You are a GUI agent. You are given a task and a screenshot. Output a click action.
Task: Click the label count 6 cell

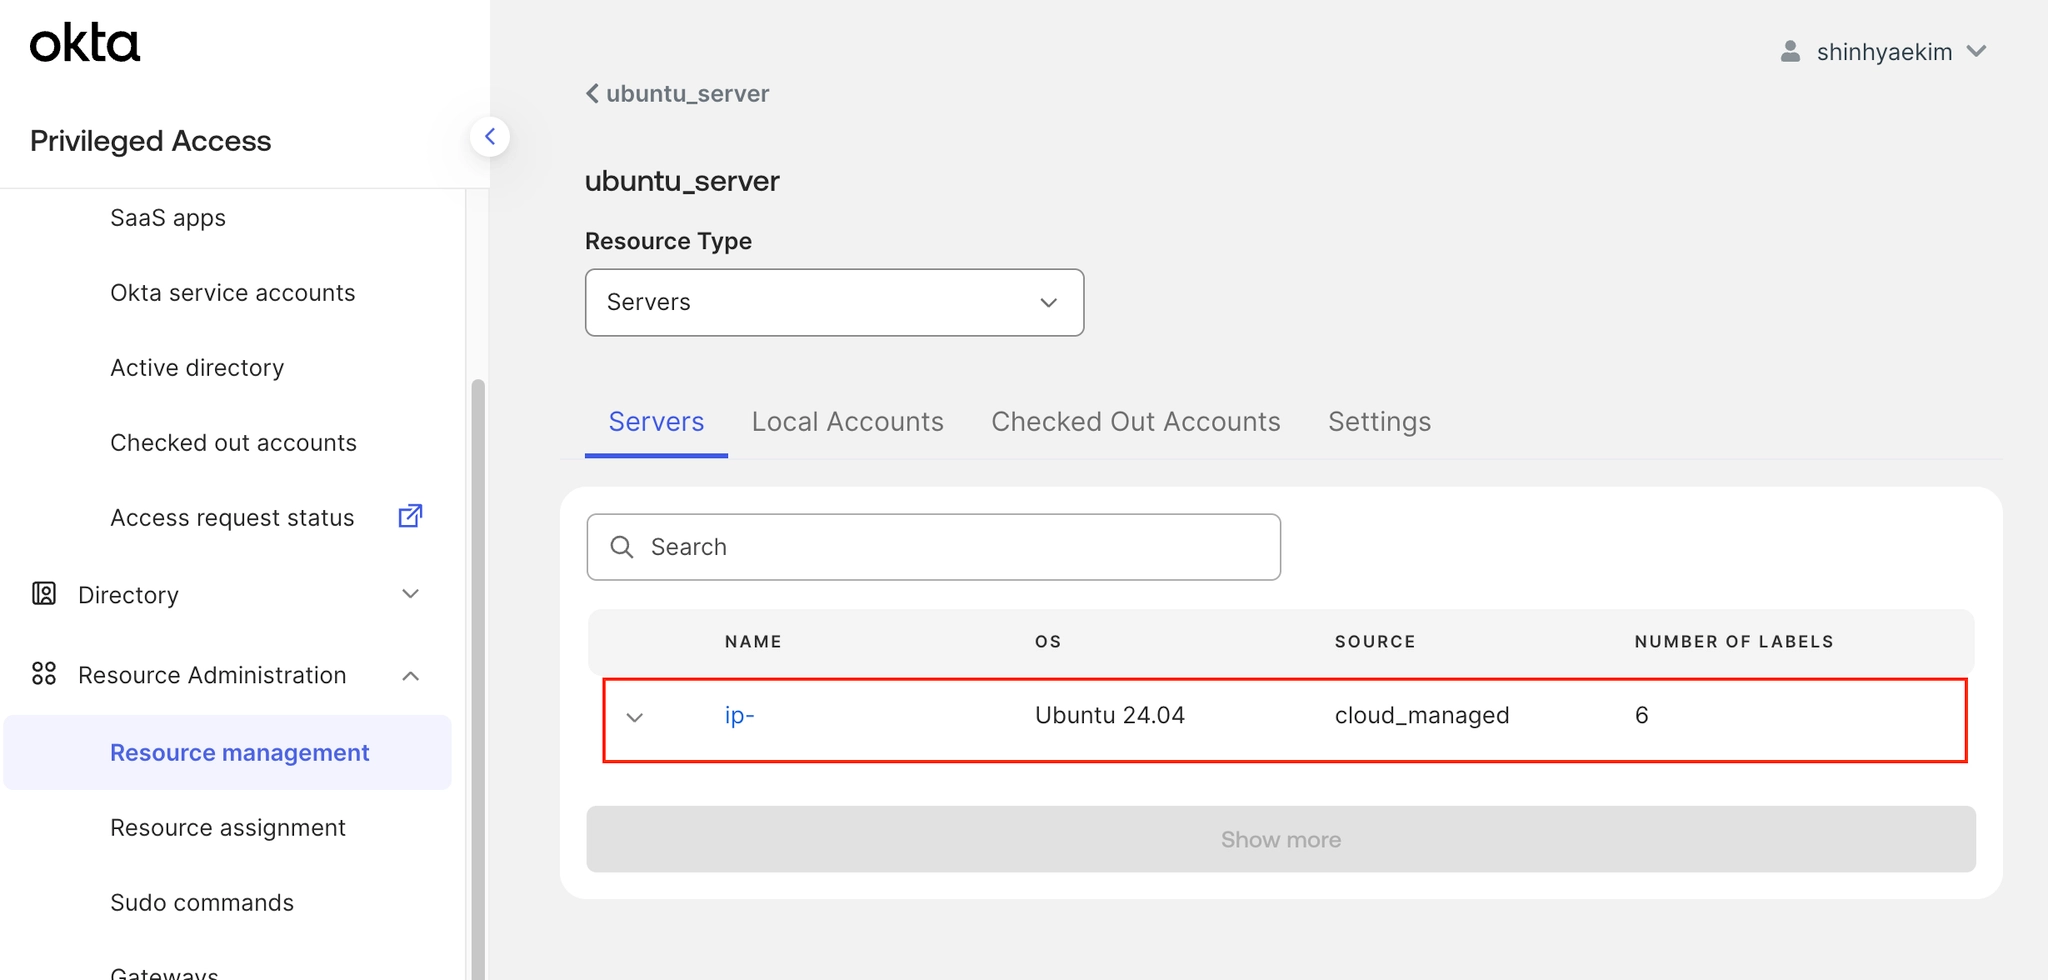1641,715
